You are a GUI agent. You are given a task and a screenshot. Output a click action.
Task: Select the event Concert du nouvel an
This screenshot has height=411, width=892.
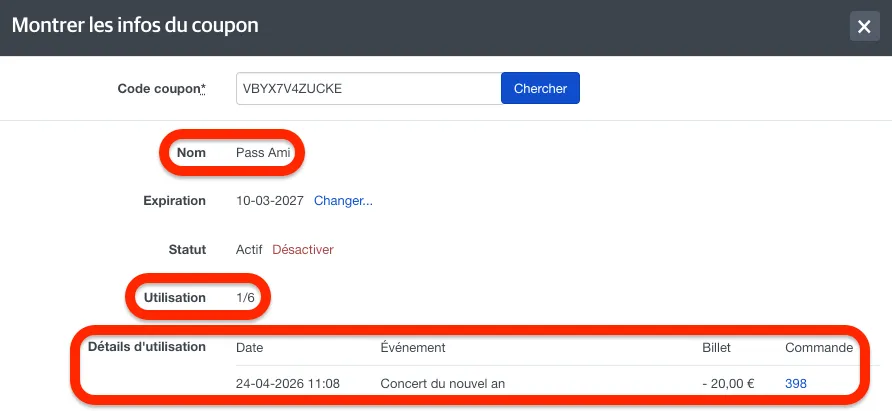point(443,384)
